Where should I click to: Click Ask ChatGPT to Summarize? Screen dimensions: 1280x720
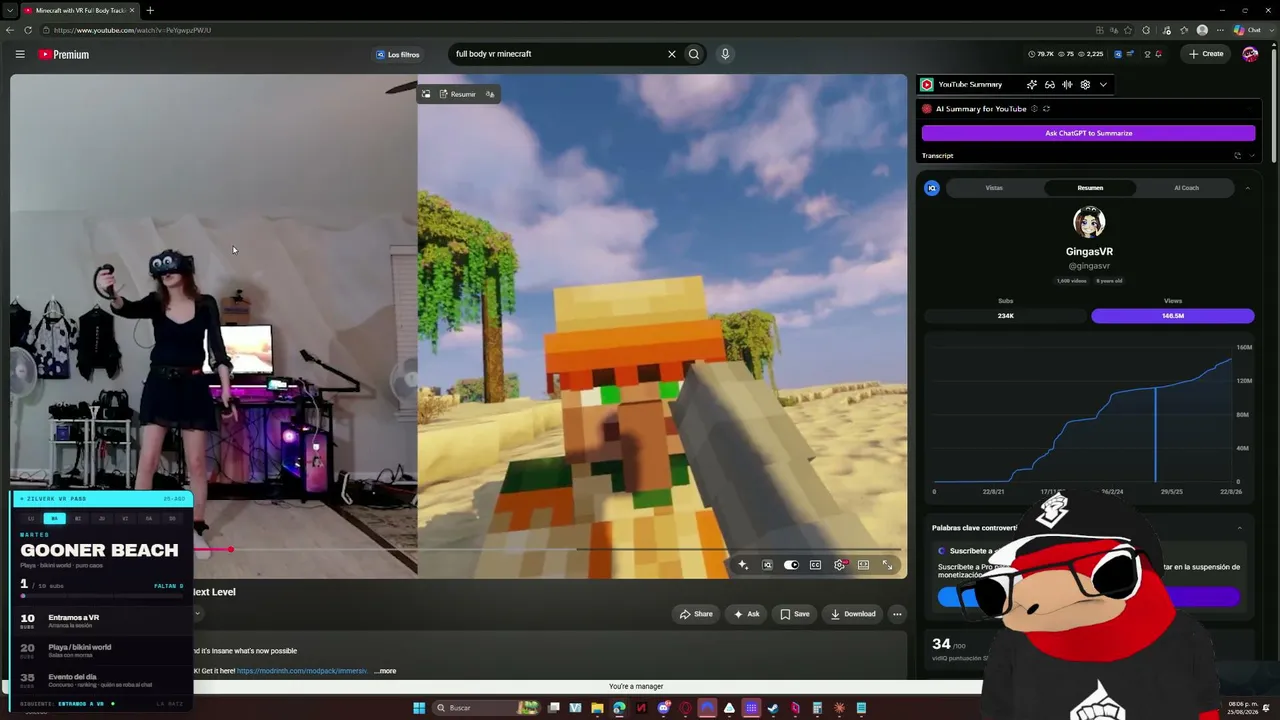pyautogui.click(x=1088, y=133)
